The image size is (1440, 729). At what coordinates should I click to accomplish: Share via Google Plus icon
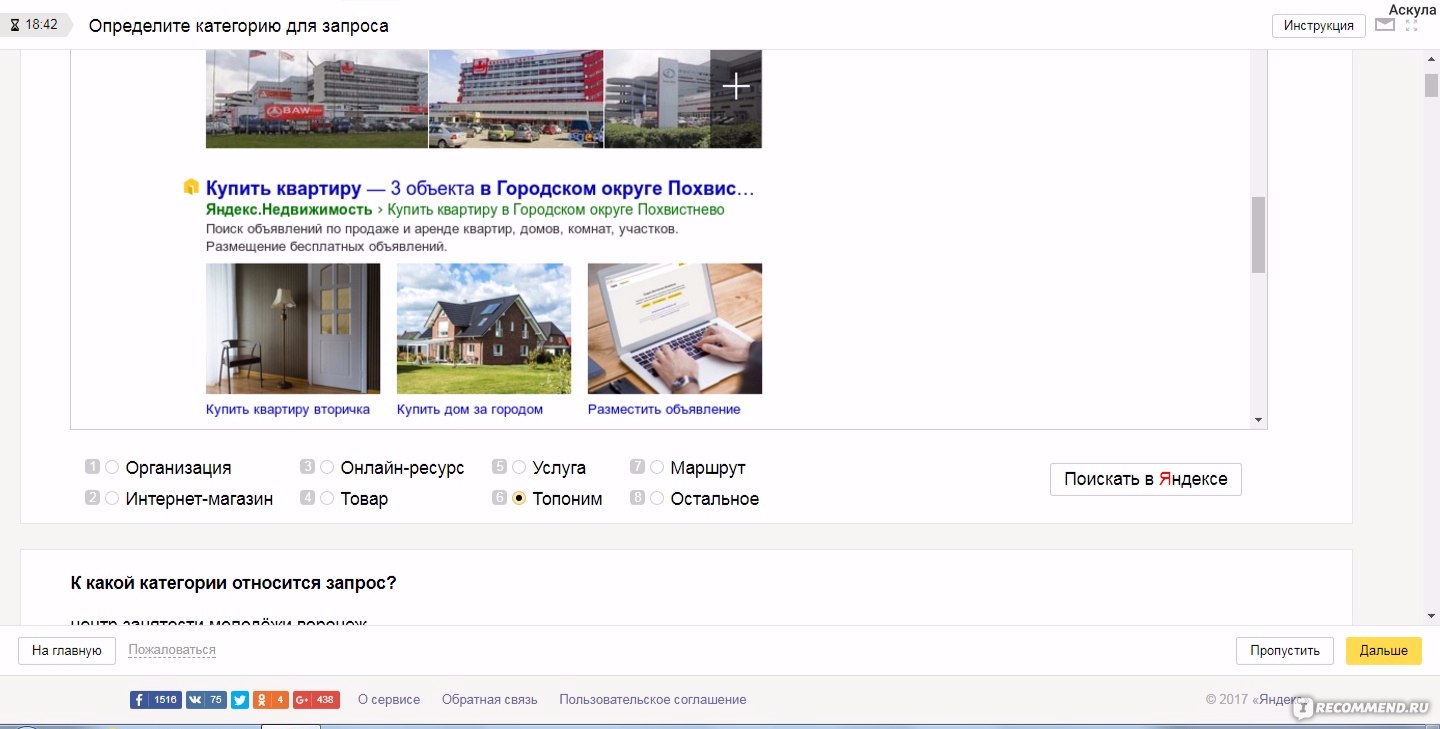(317, 700)
